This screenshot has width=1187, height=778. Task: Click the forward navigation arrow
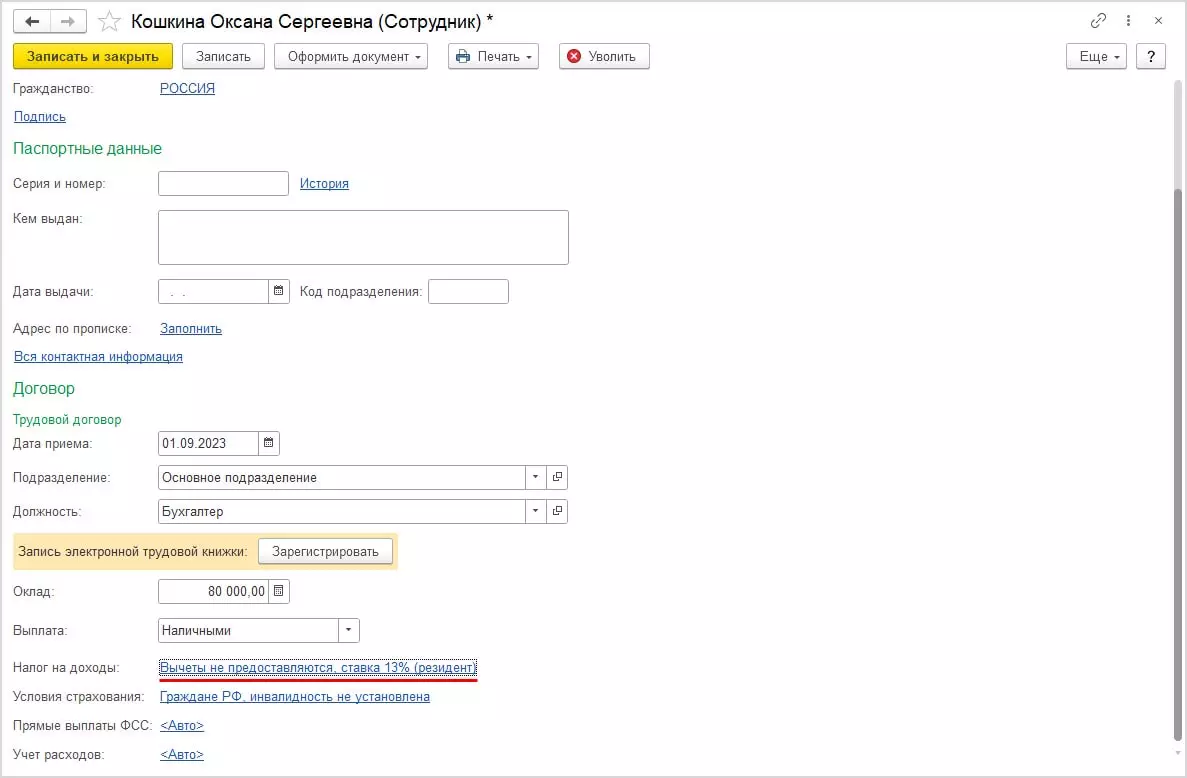click(69, 21)
